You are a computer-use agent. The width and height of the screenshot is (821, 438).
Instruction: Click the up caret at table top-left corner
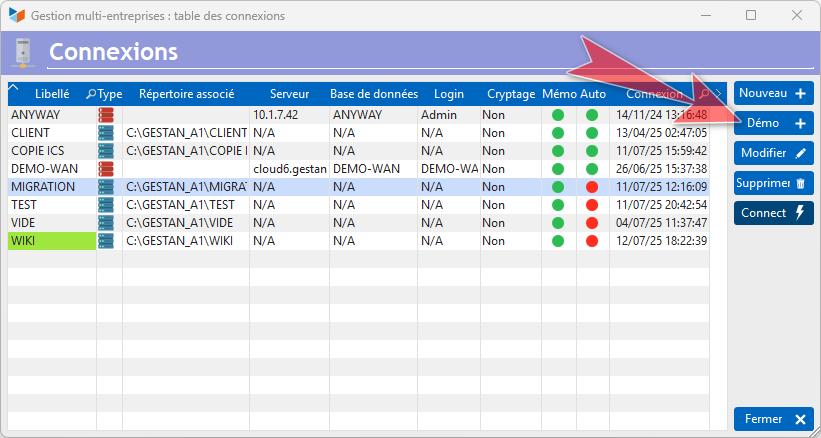14,89
